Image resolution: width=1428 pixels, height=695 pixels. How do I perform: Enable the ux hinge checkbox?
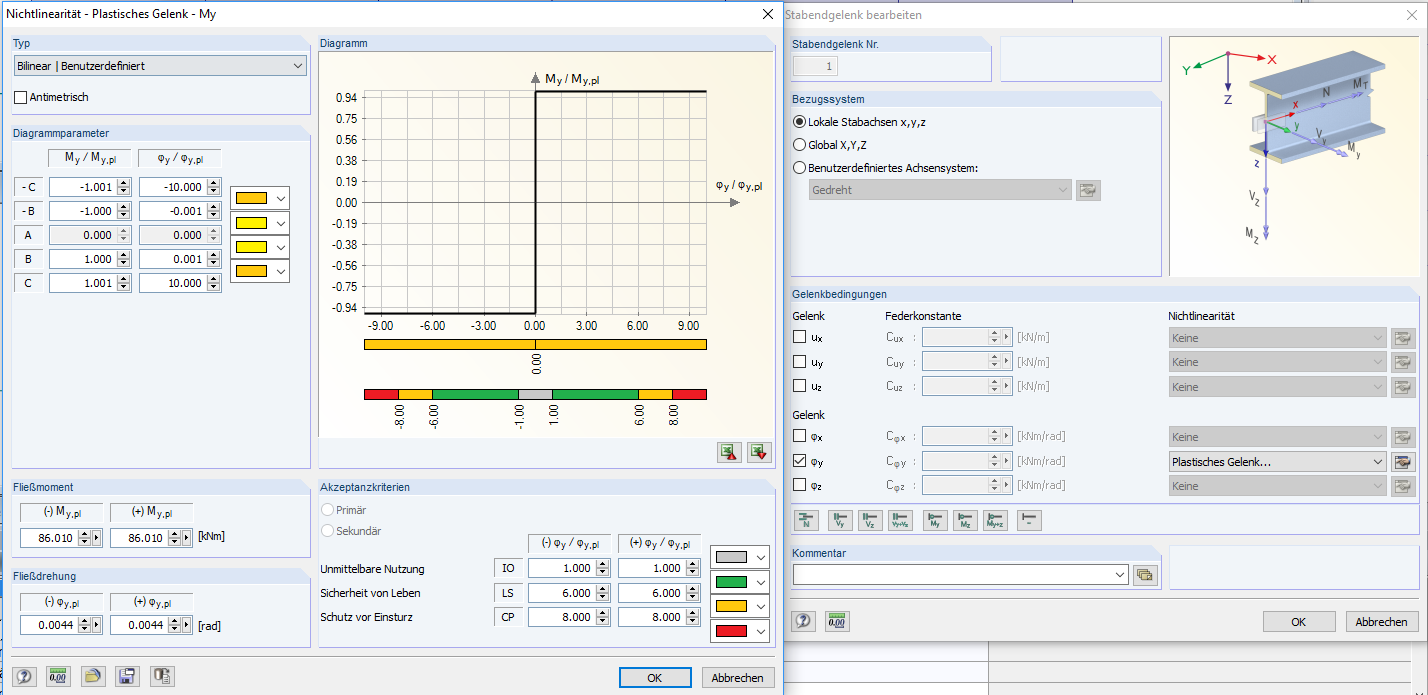coord(799,337)
